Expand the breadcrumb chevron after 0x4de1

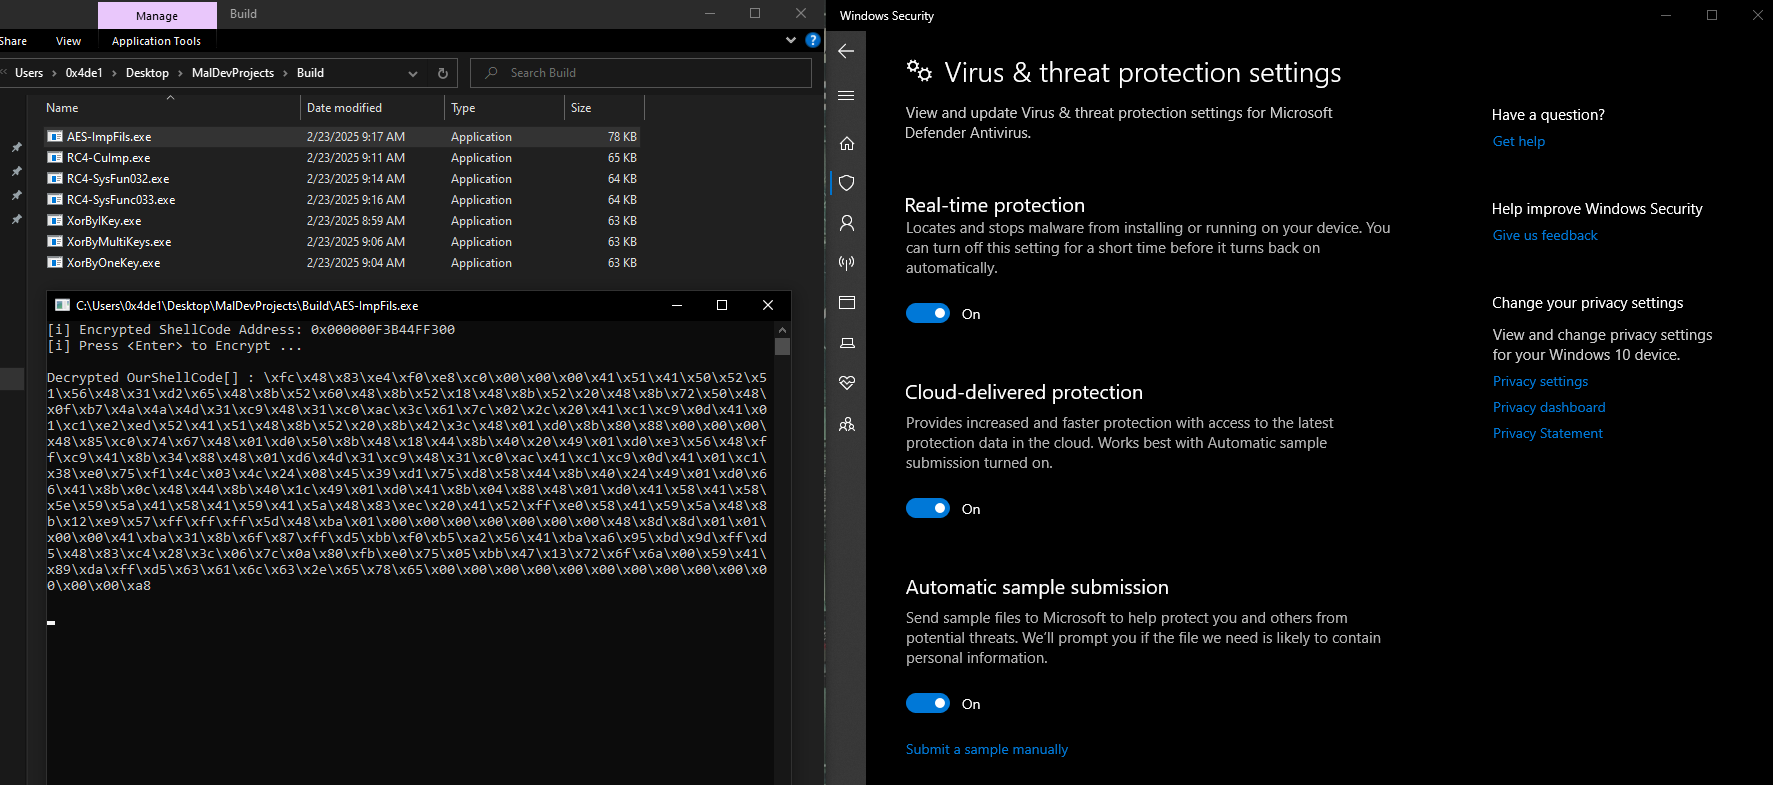click(114, 73)
